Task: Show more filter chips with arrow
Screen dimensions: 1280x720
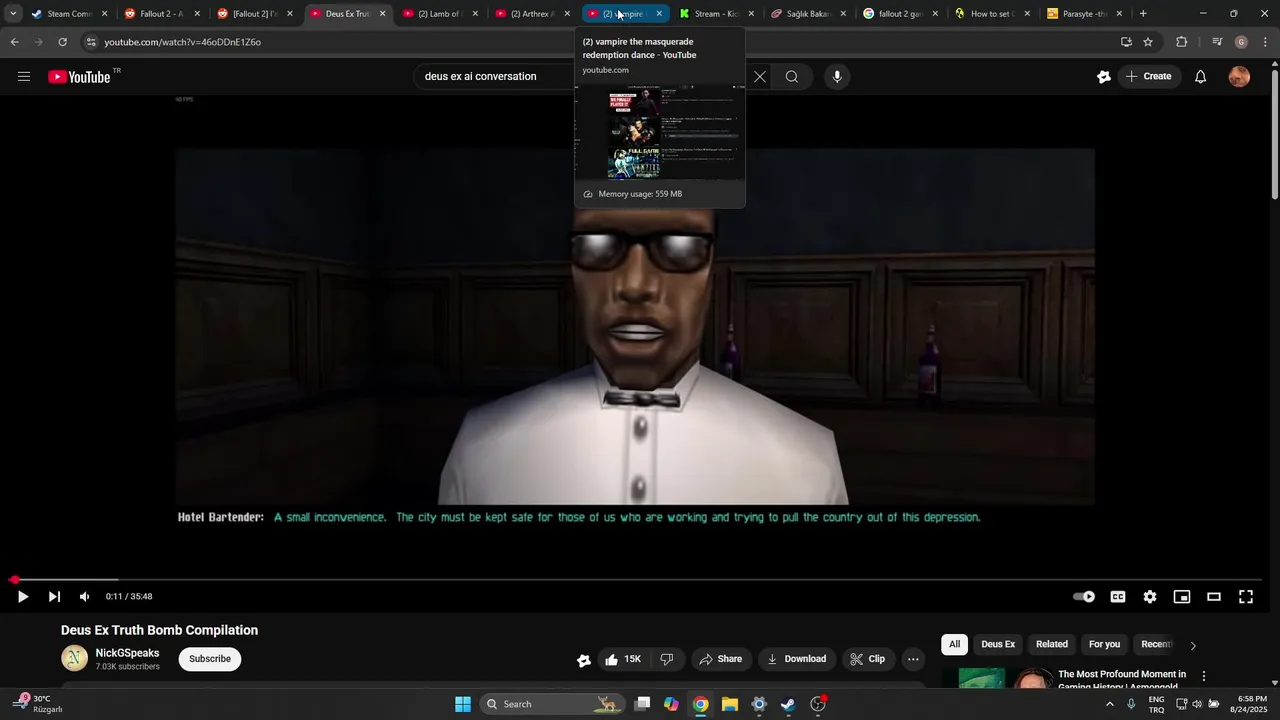Action: [x=1192, y=645]
